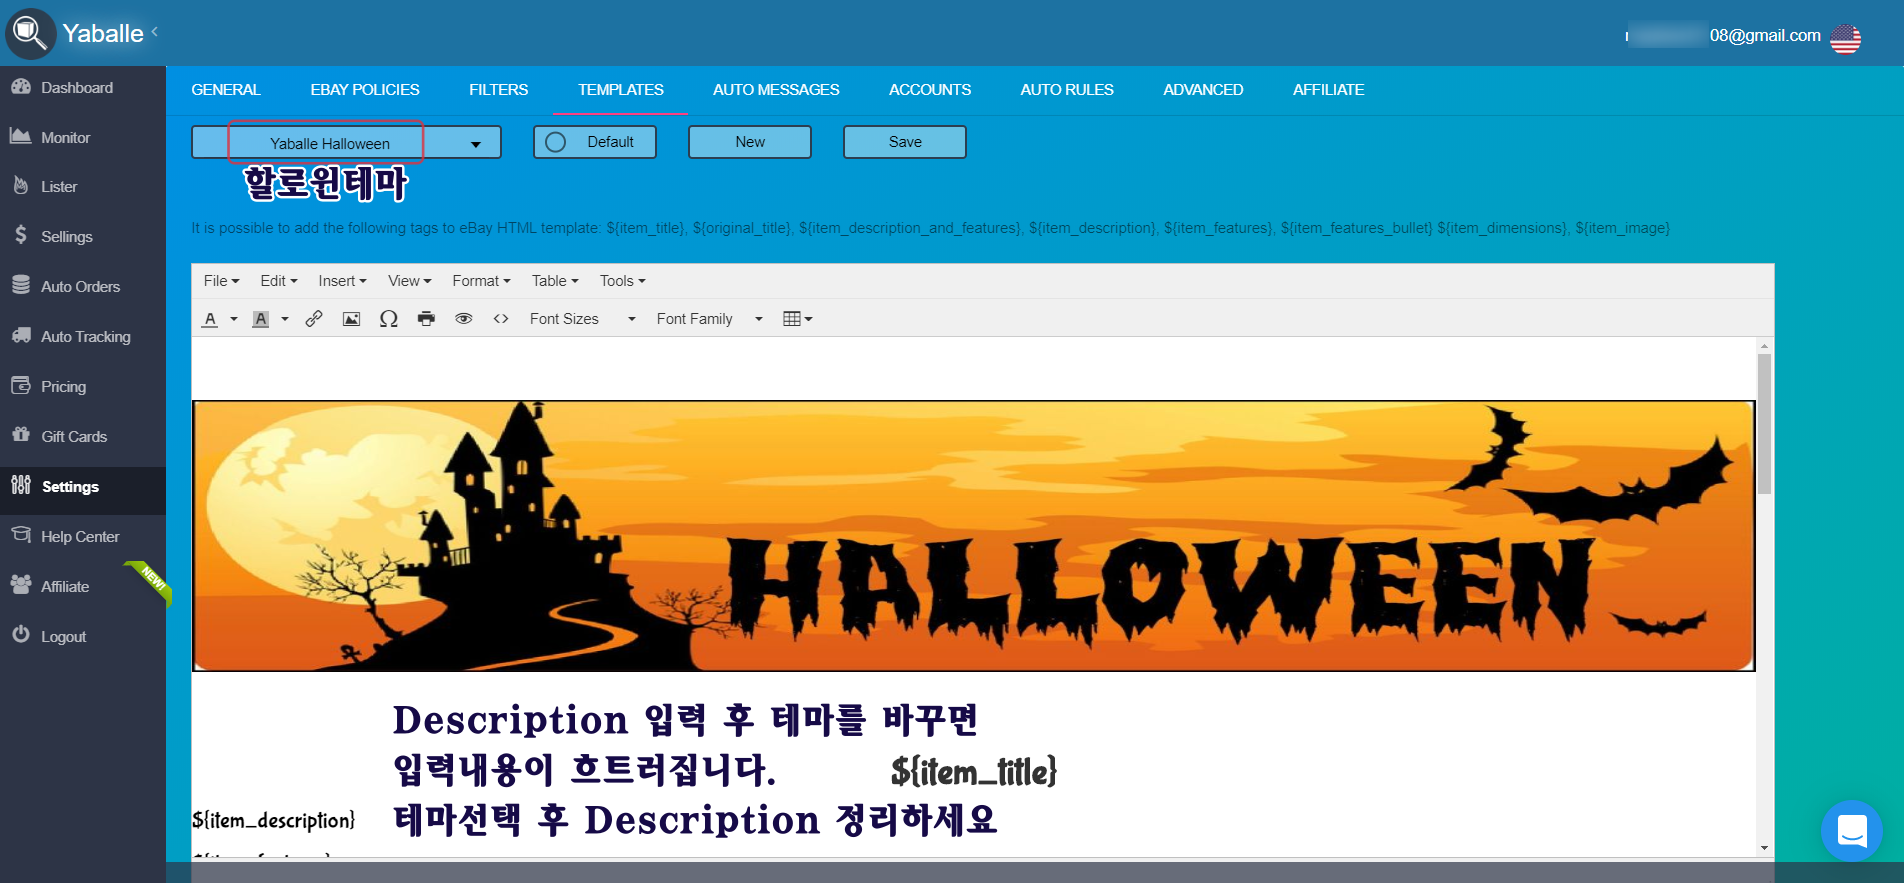Image resolution: width=1904 pixels, height=883 pixels.
Task: Switch to the FILTERS tab
Action: point(498,90)
